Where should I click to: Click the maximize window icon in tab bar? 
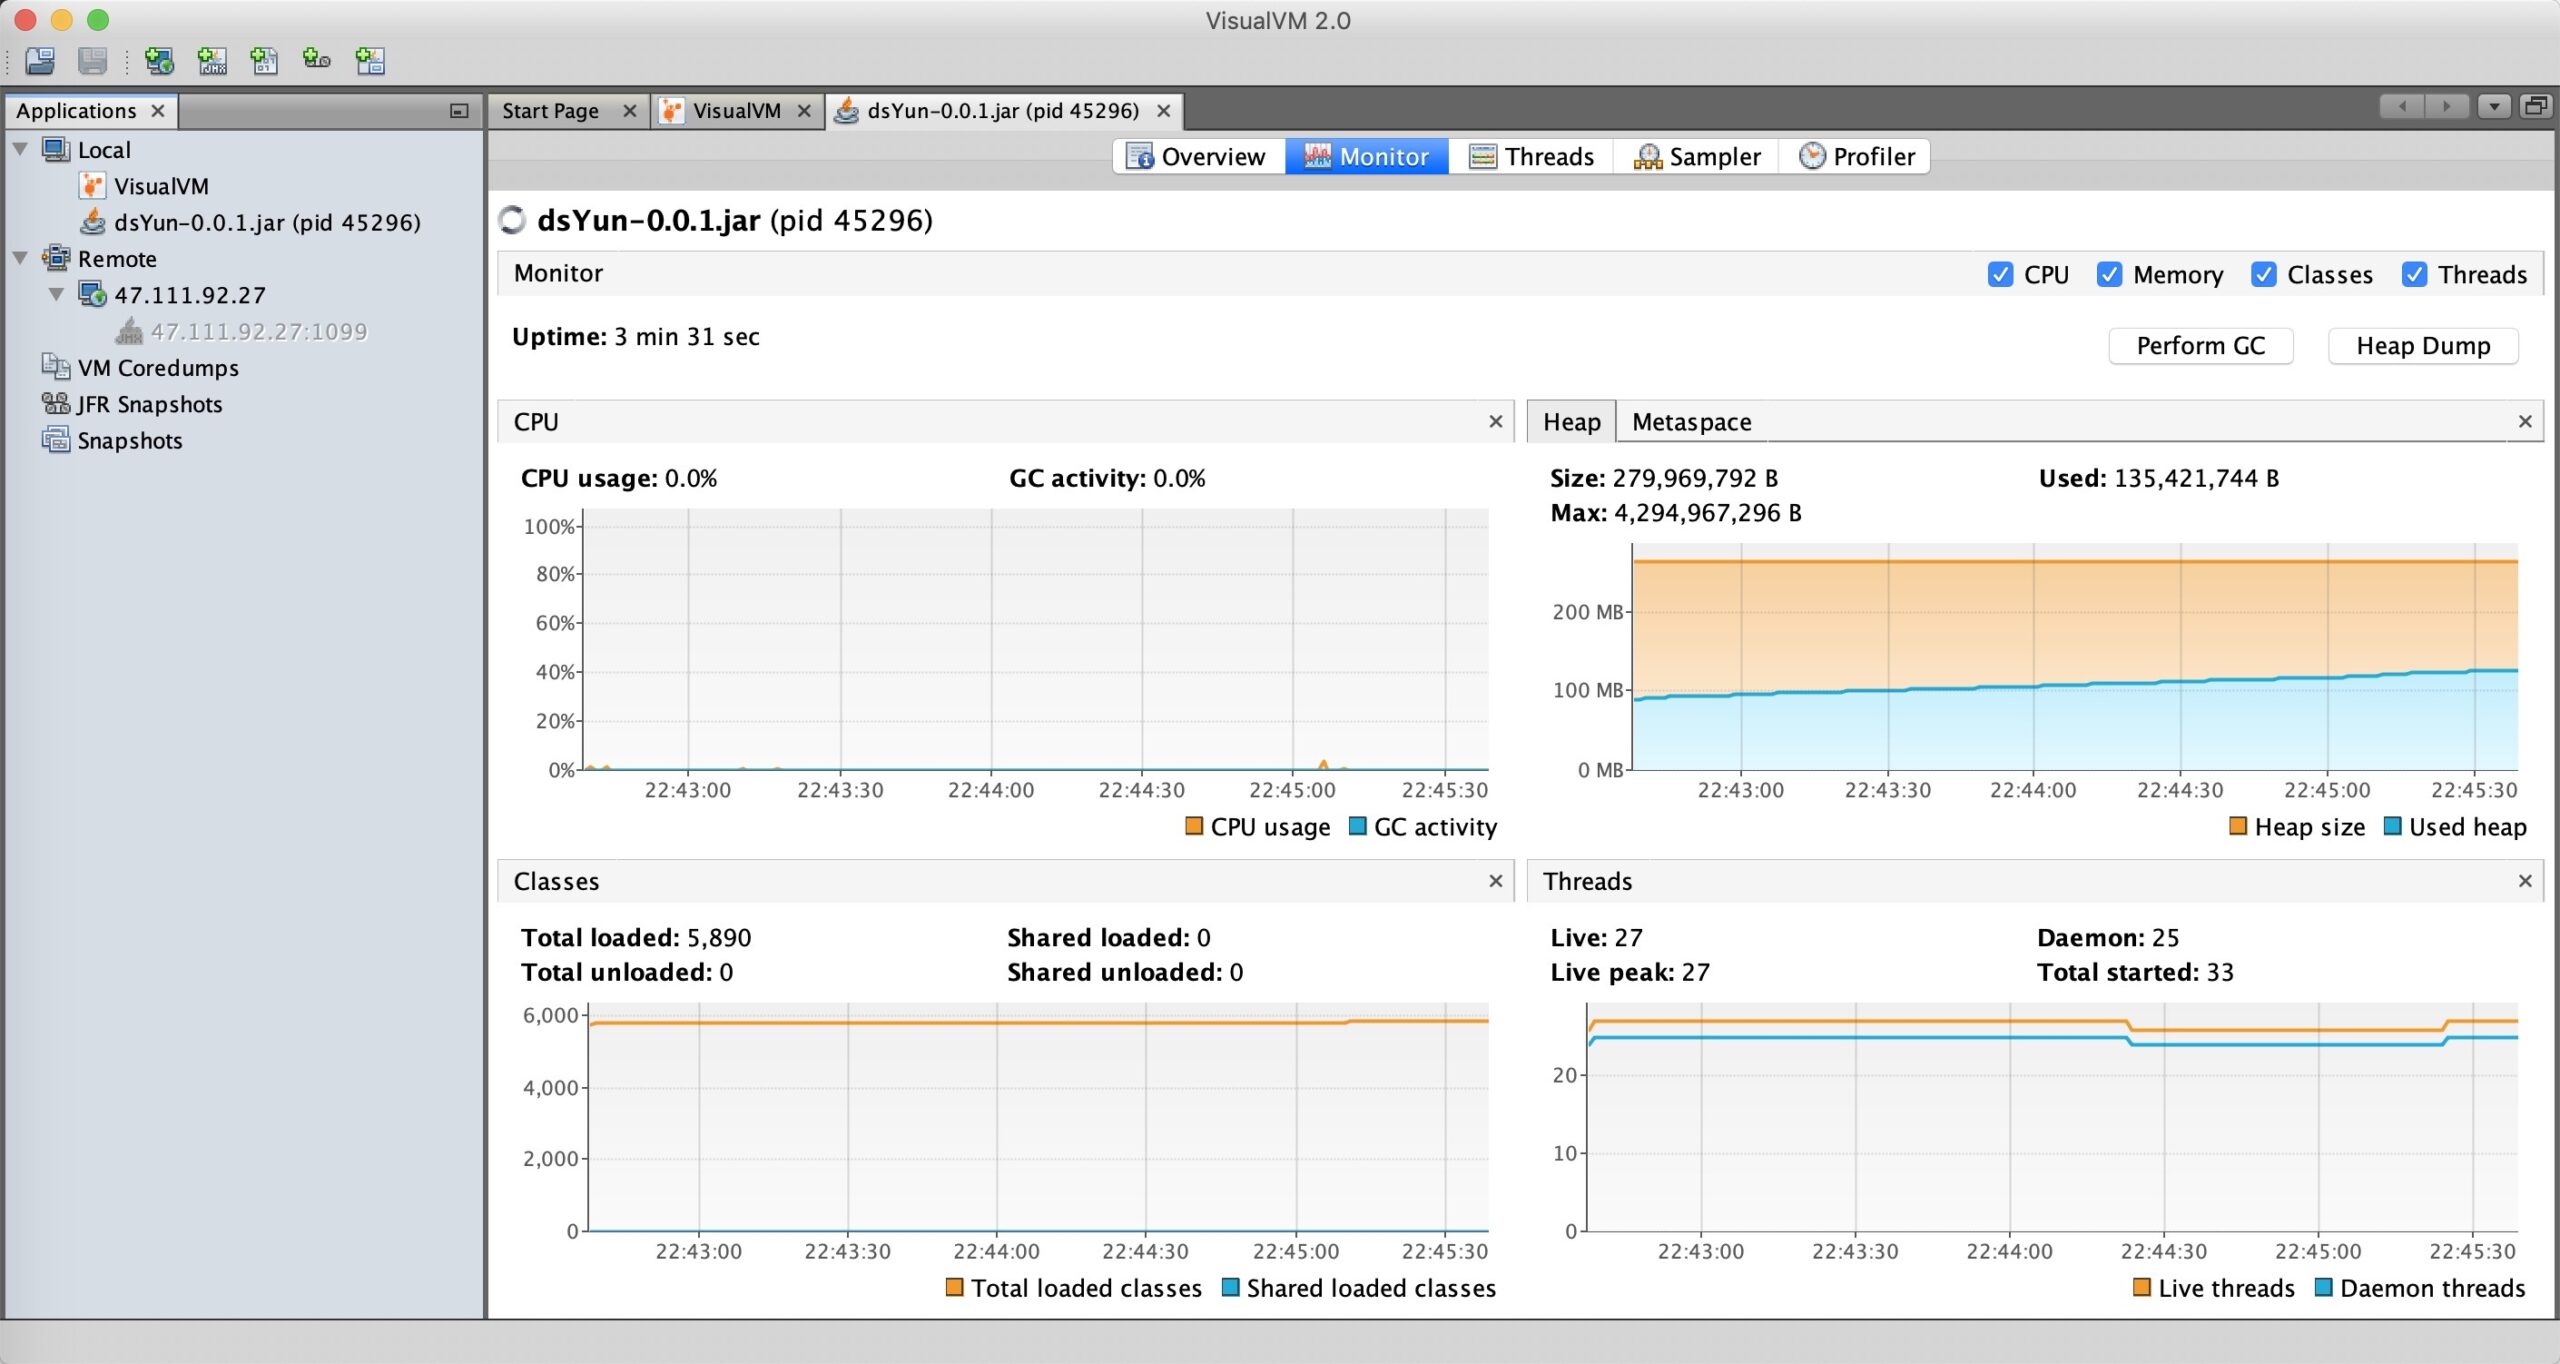(x=2535, y=106)
